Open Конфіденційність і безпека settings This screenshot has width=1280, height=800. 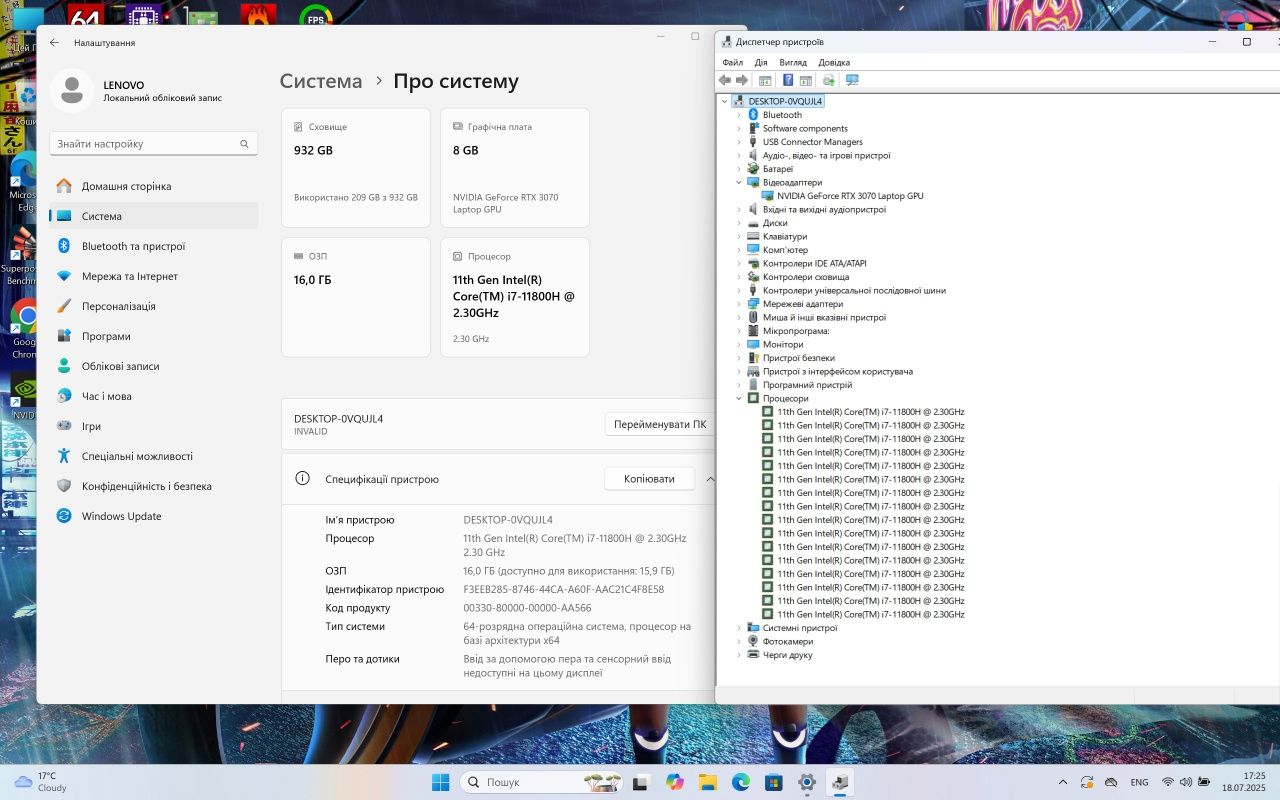(x=154, y=486)
